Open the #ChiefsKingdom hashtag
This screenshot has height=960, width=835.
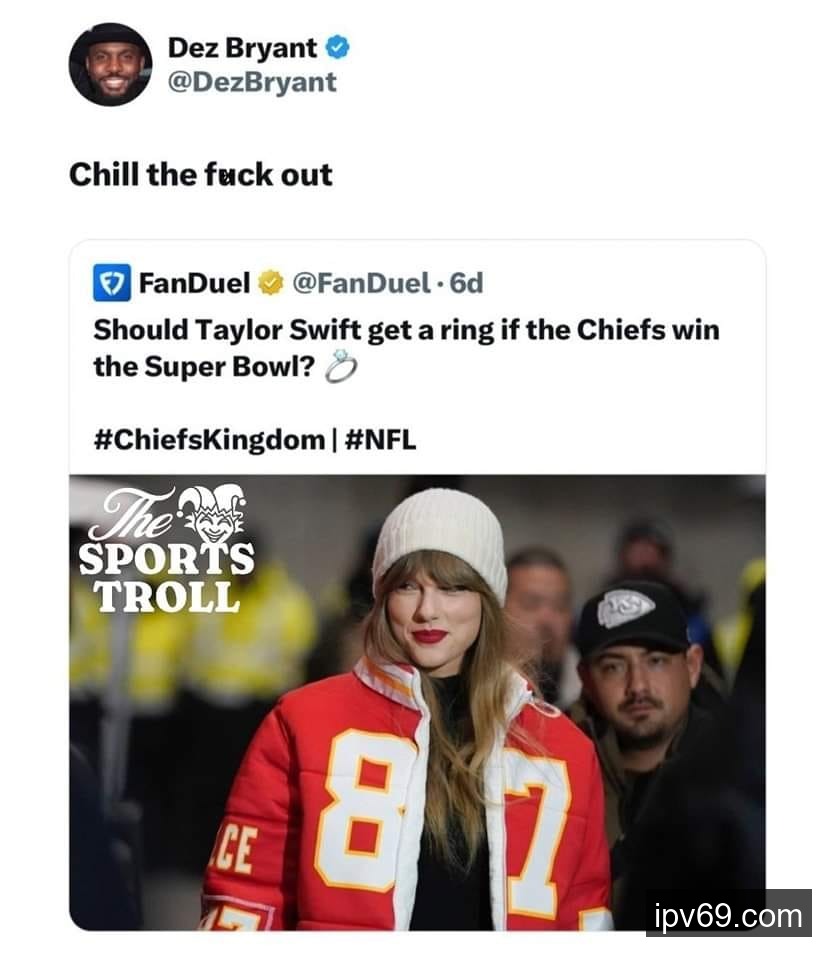208,438
